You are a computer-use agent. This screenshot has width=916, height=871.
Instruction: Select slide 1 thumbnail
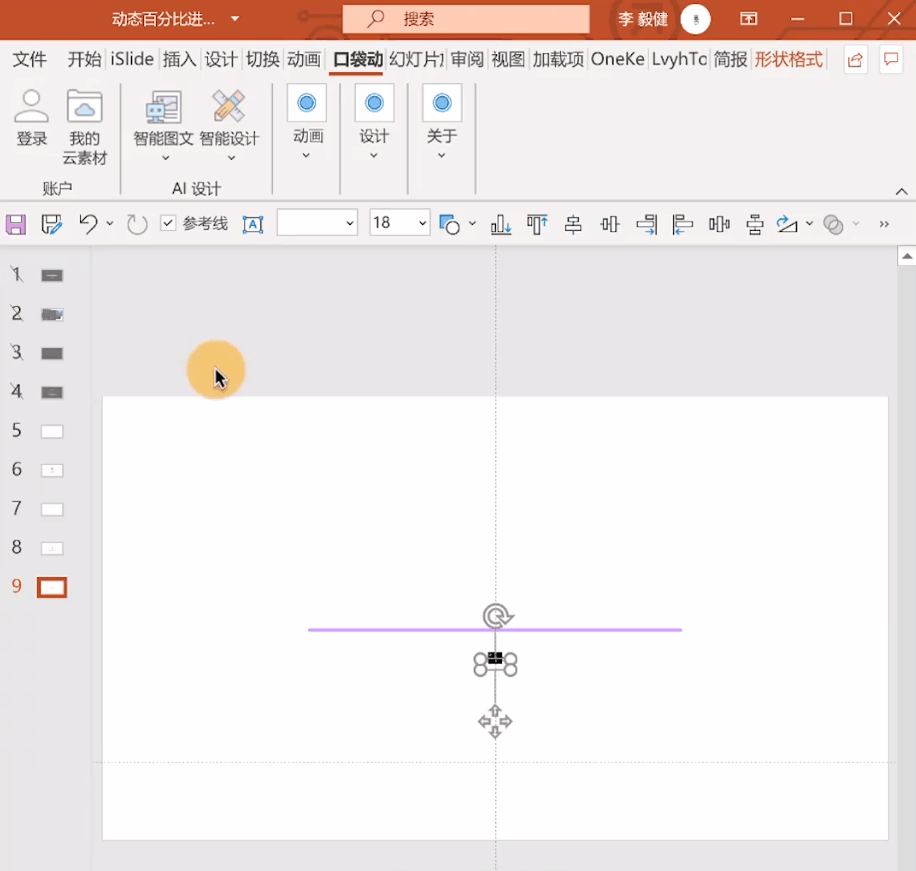pos(52,276)
